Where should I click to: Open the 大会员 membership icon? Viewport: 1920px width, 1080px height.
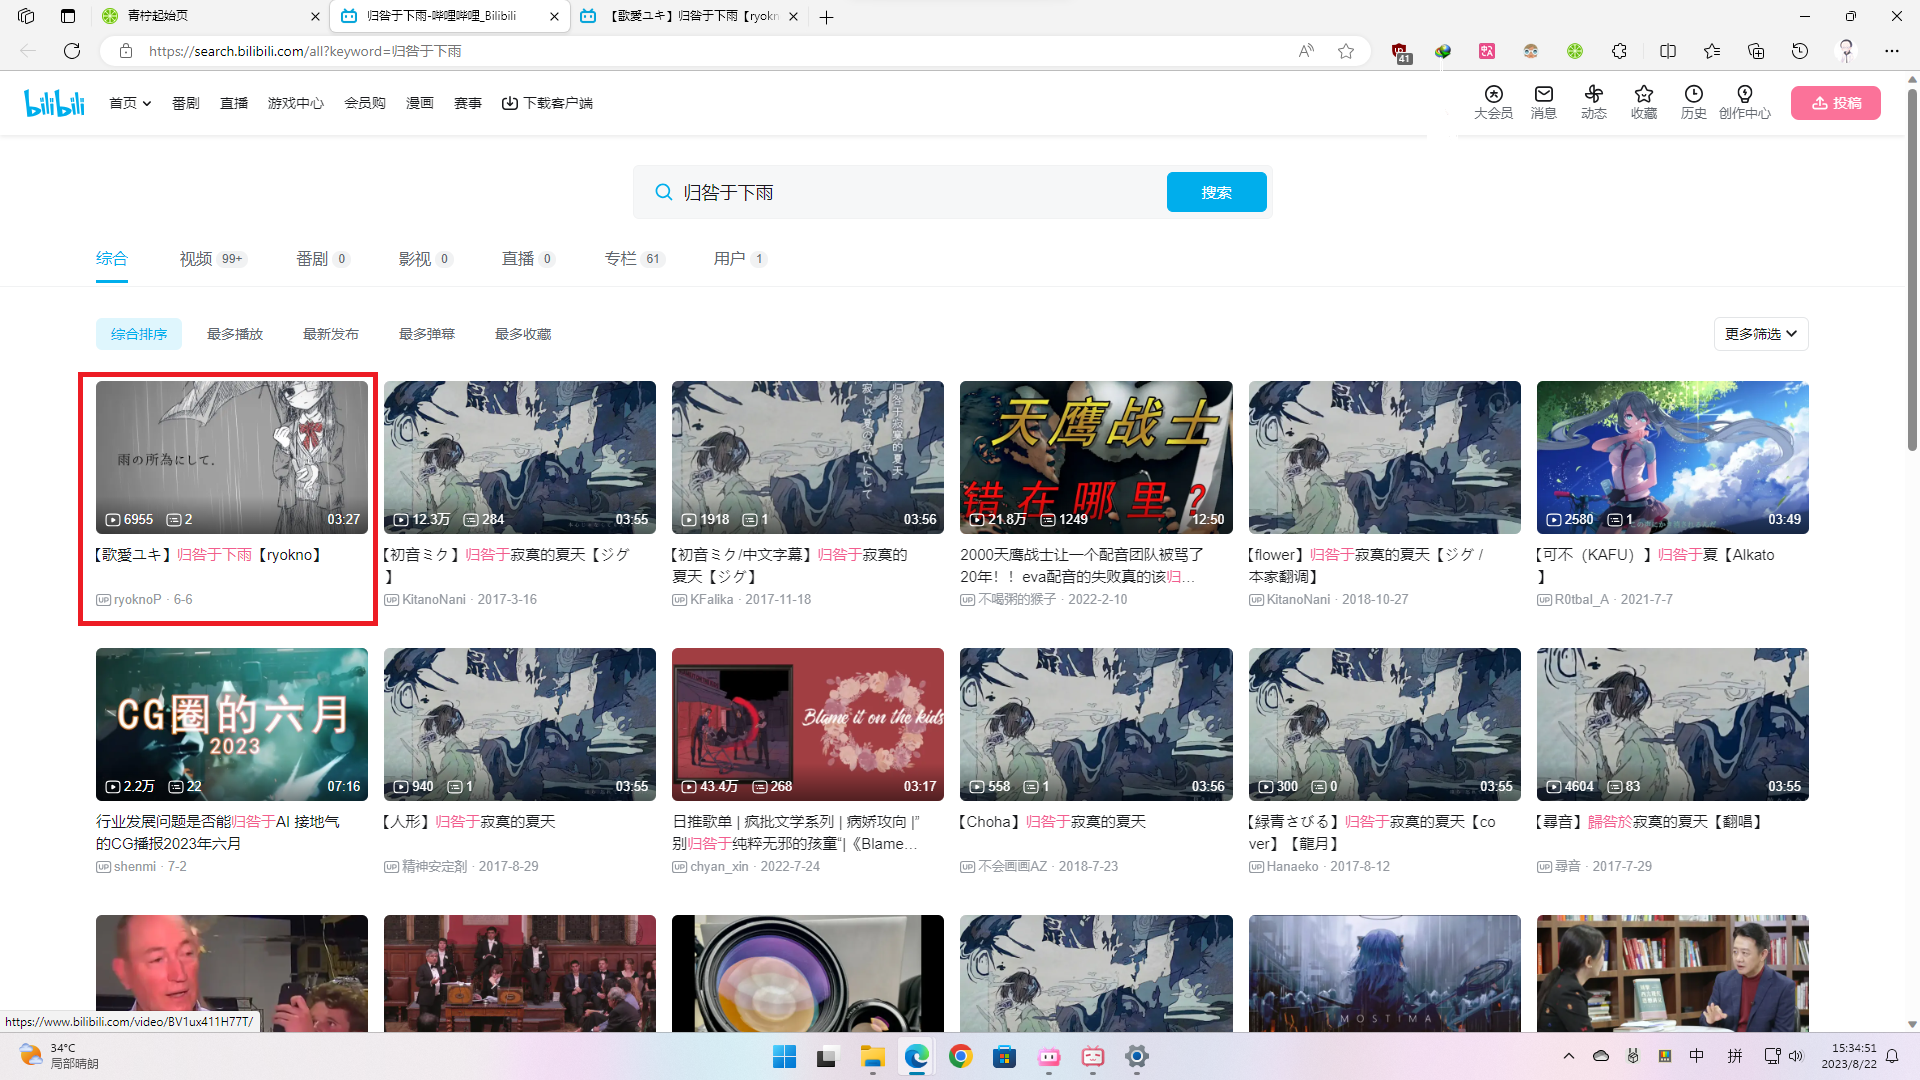tap(1493, 102)
